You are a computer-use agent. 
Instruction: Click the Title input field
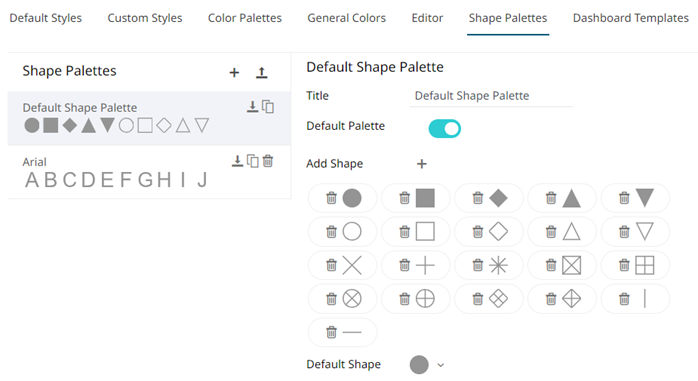(x=491, y=96)
